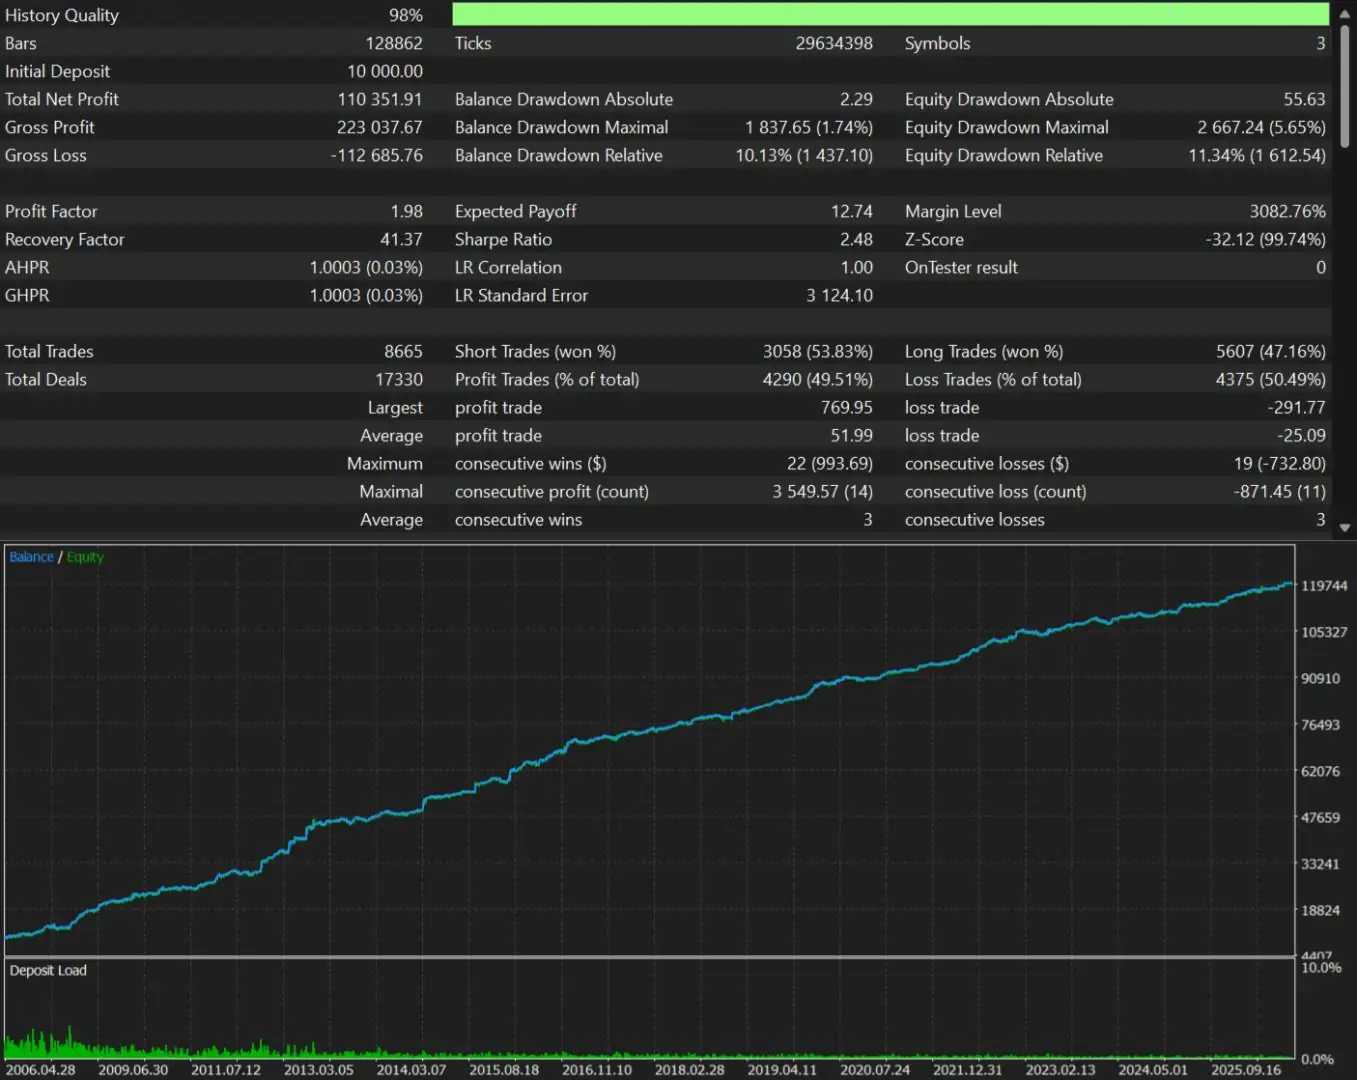Click the 119744 label on the balance axis

pyautogui.click(x=1324, y=586)
